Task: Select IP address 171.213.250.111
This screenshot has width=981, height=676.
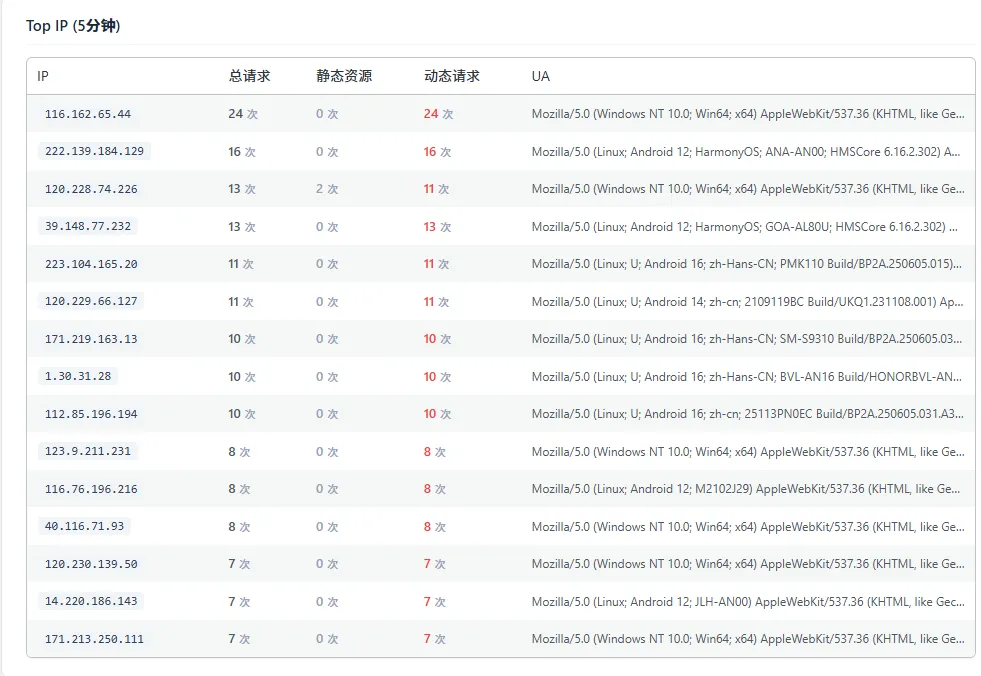Action: 94,639
